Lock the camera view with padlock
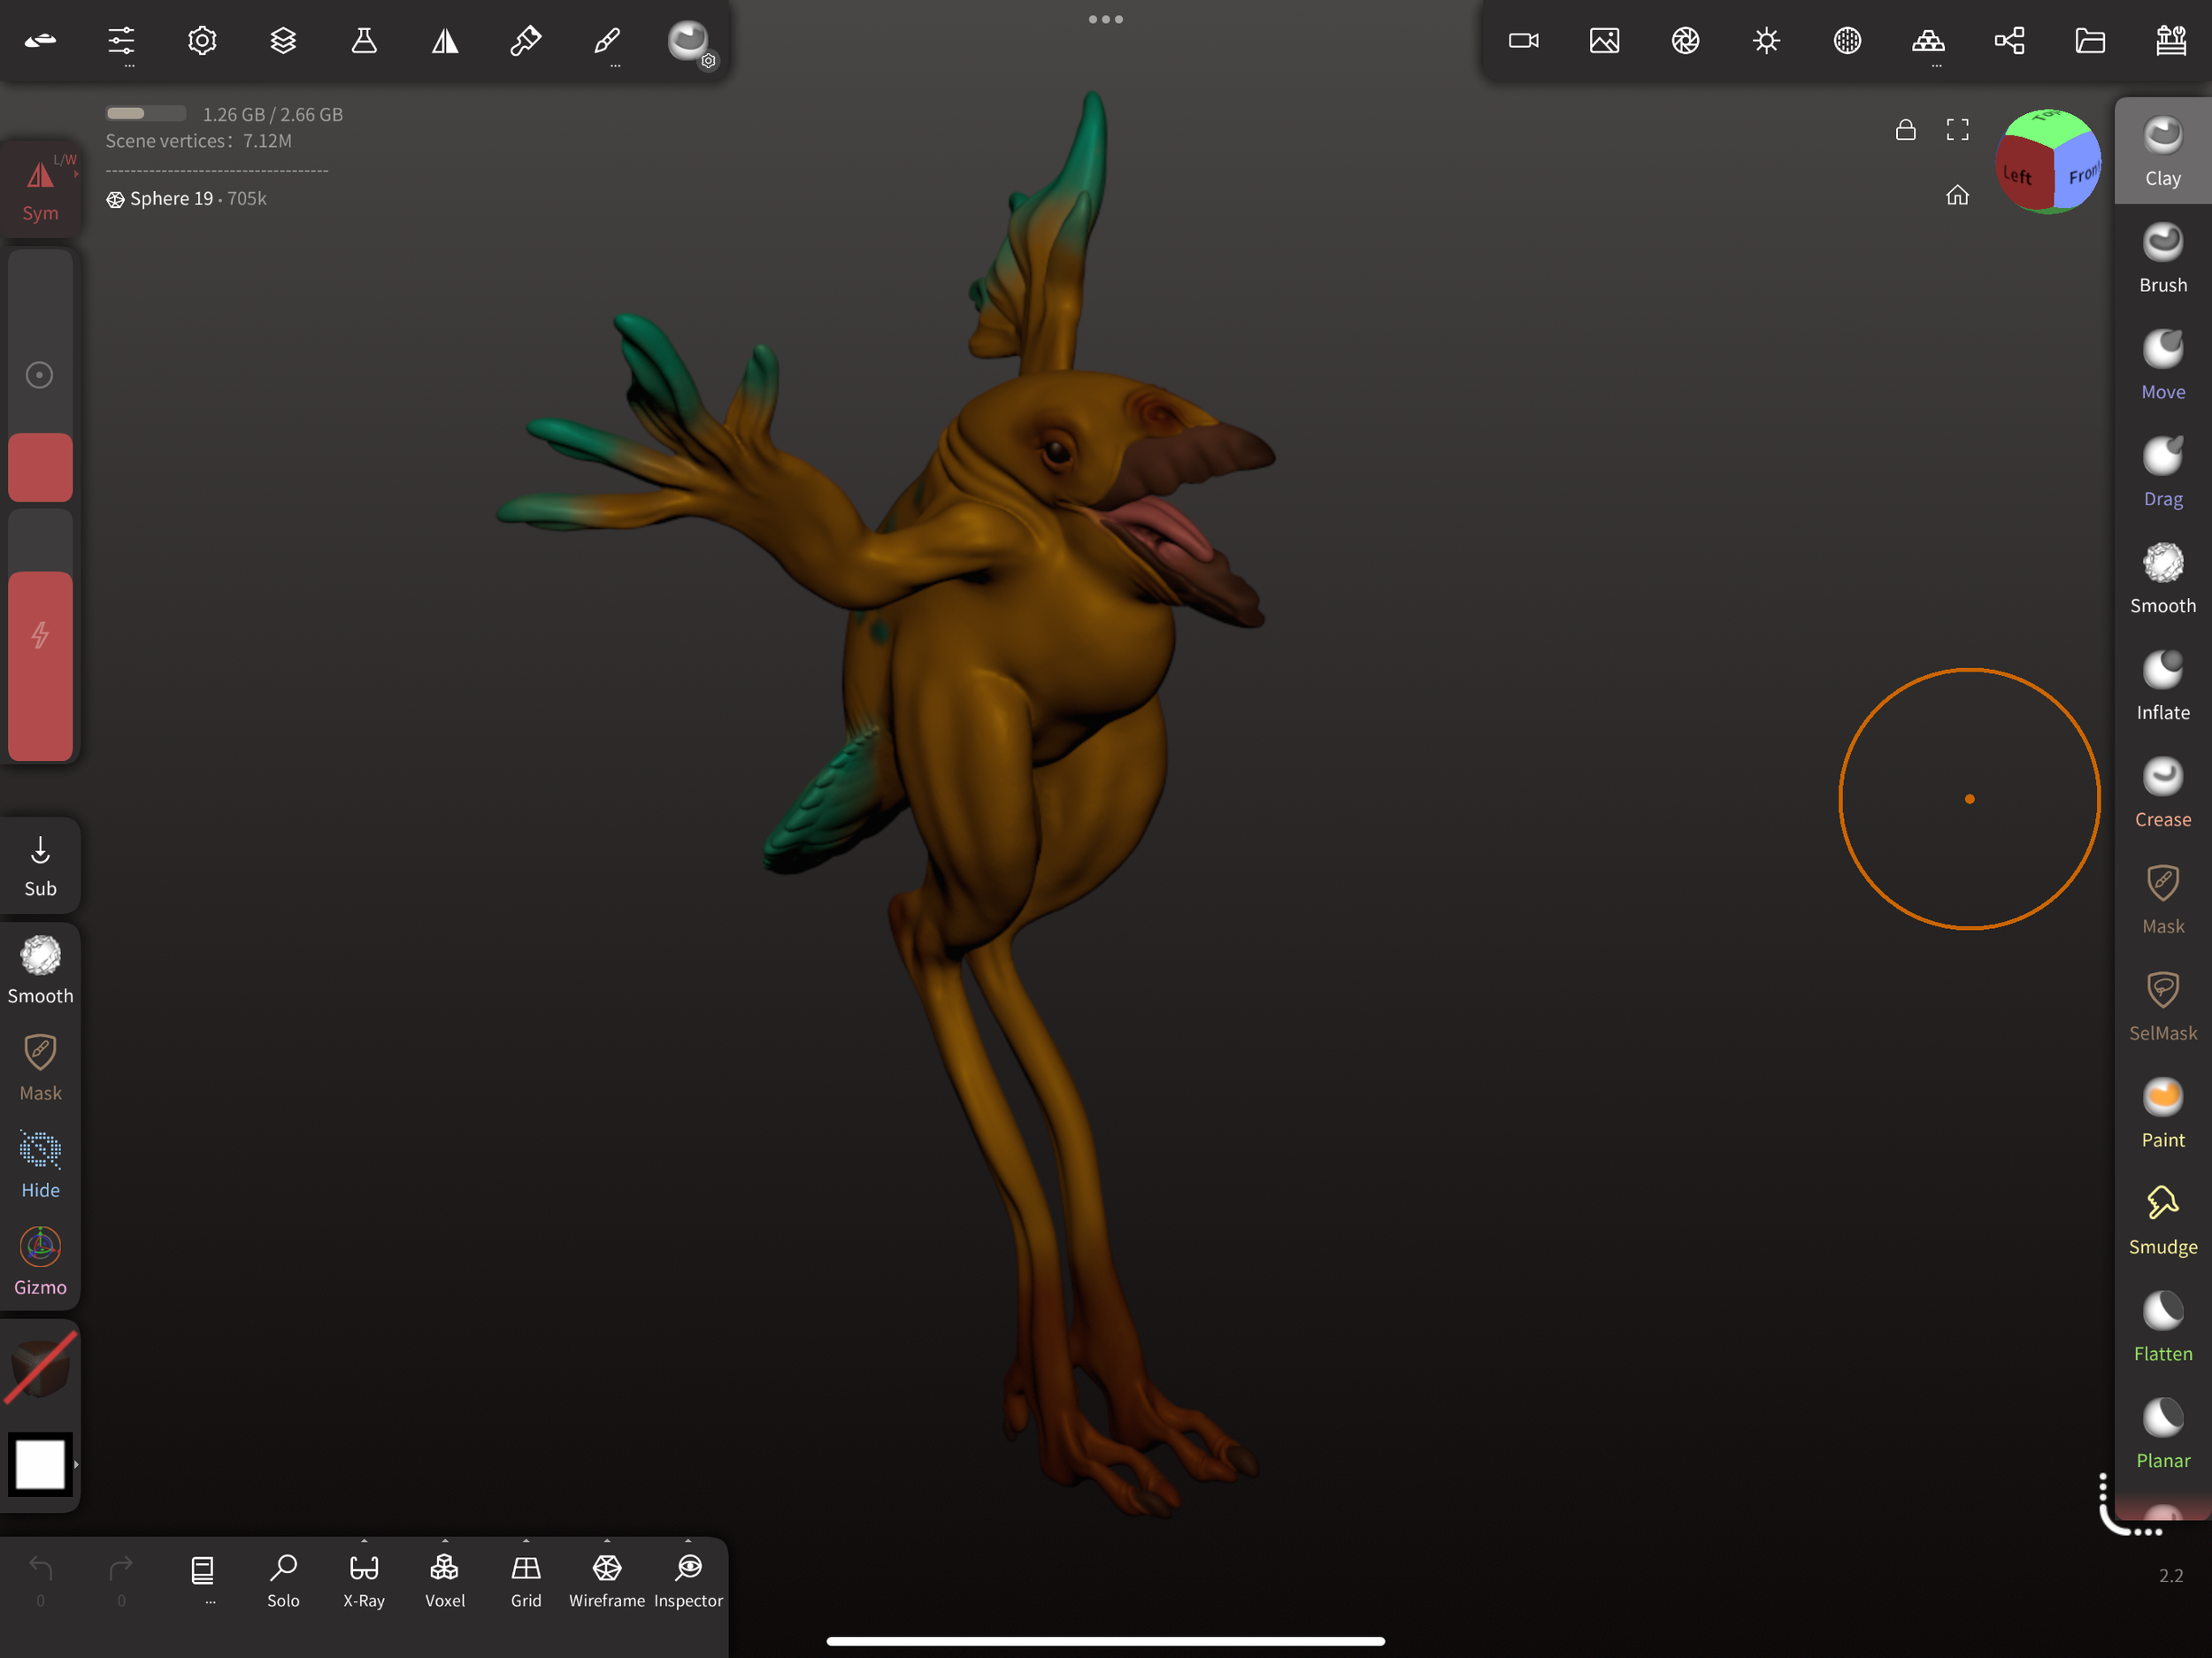The height and width of the screenshot is (1658, 2212). [1905, 130]
